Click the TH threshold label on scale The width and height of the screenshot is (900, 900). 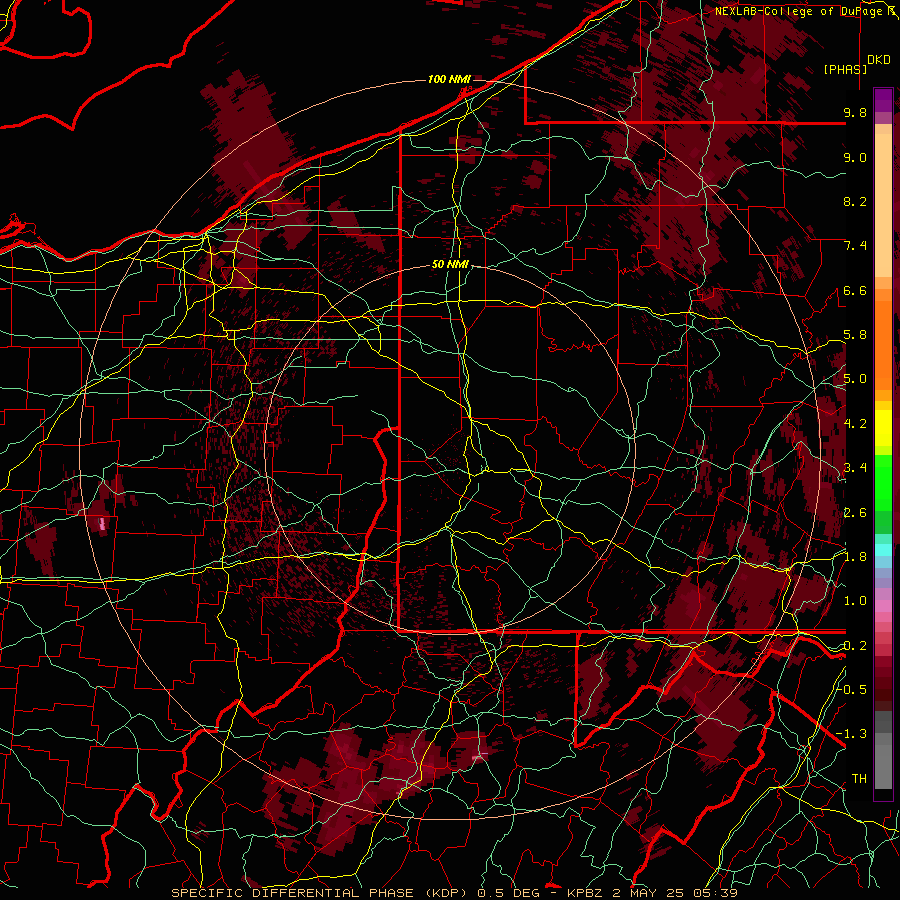859,779
